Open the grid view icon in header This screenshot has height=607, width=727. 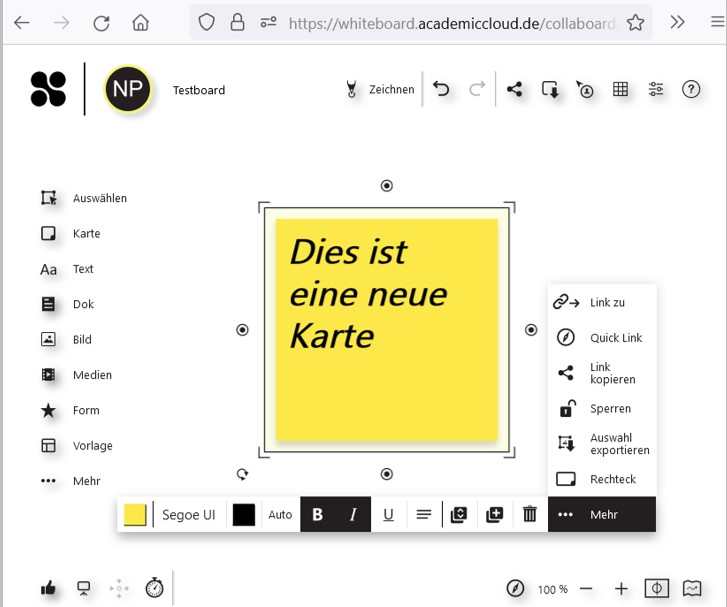point(620,89)
